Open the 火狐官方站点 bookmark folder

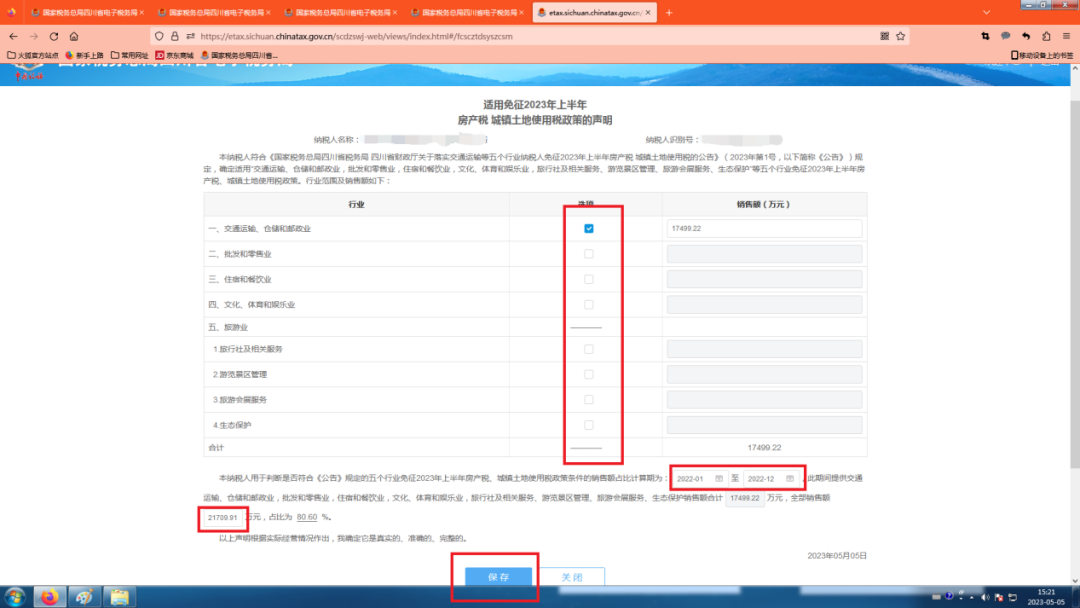pos(33,55)
